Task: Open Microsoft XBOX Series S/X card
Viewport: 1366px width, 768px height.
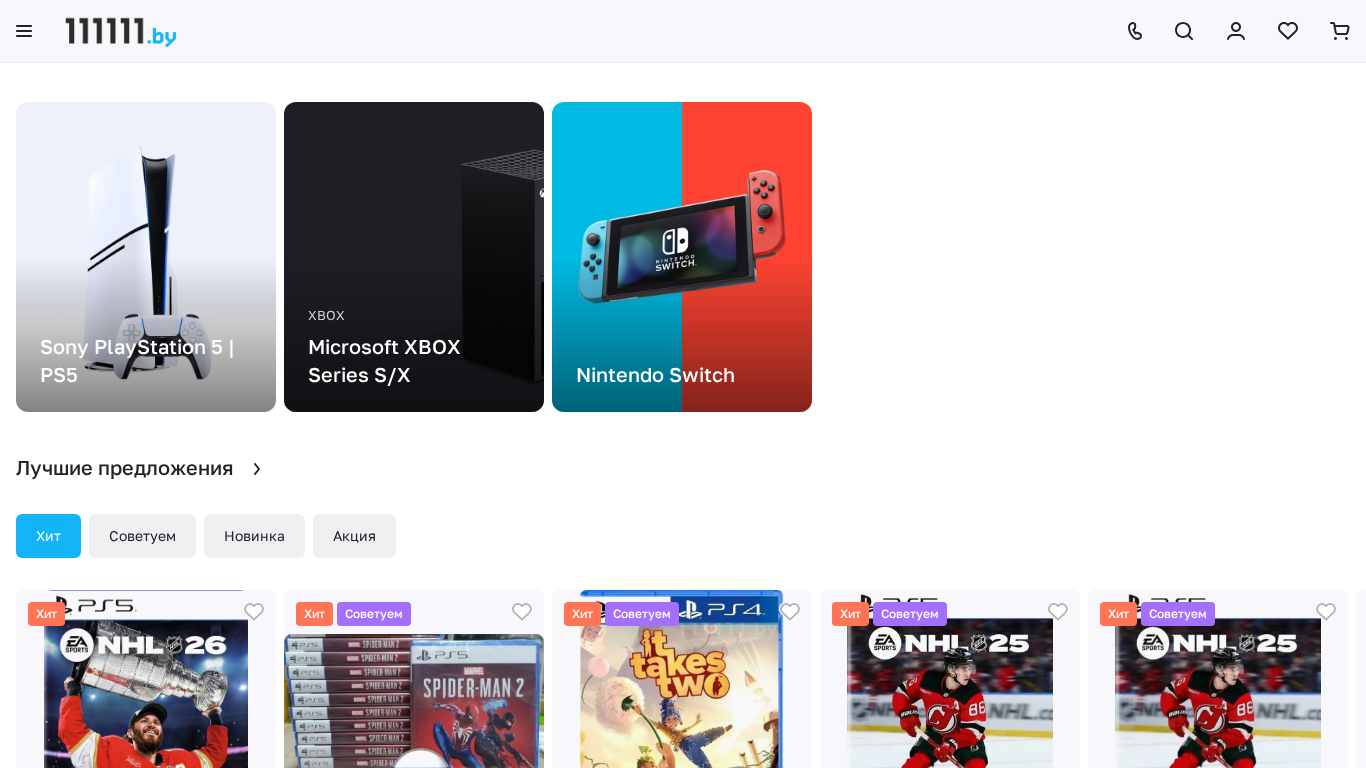Action: (414, 257)
